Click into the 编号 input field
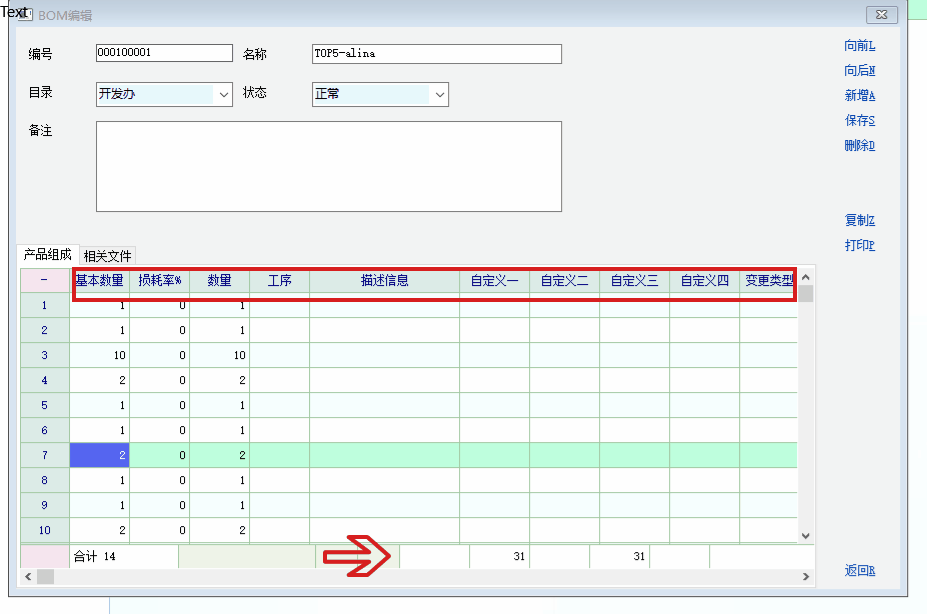Image resolution: width=927 pixels, height=614 pixels. (x=163, y=53)
